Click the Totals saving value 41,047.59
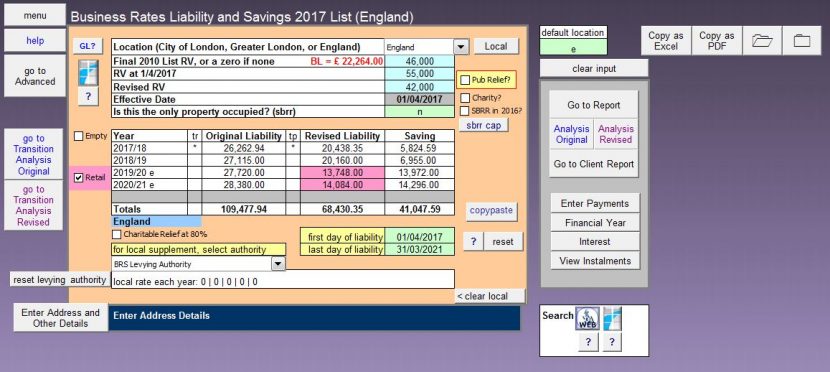Viewport: 830px width, 372px height. pyautogui.click(x=419, y=209)
